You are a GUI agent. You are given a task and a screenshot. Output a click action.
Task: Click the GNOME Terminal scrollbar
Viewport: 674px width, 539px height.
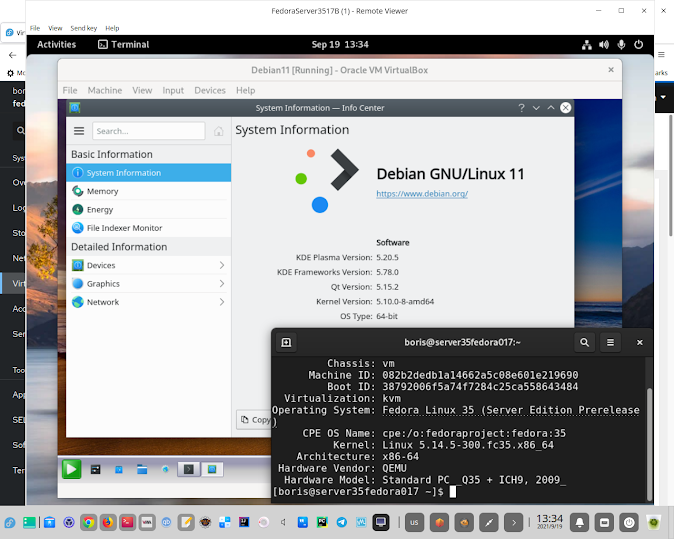(649, 444)
